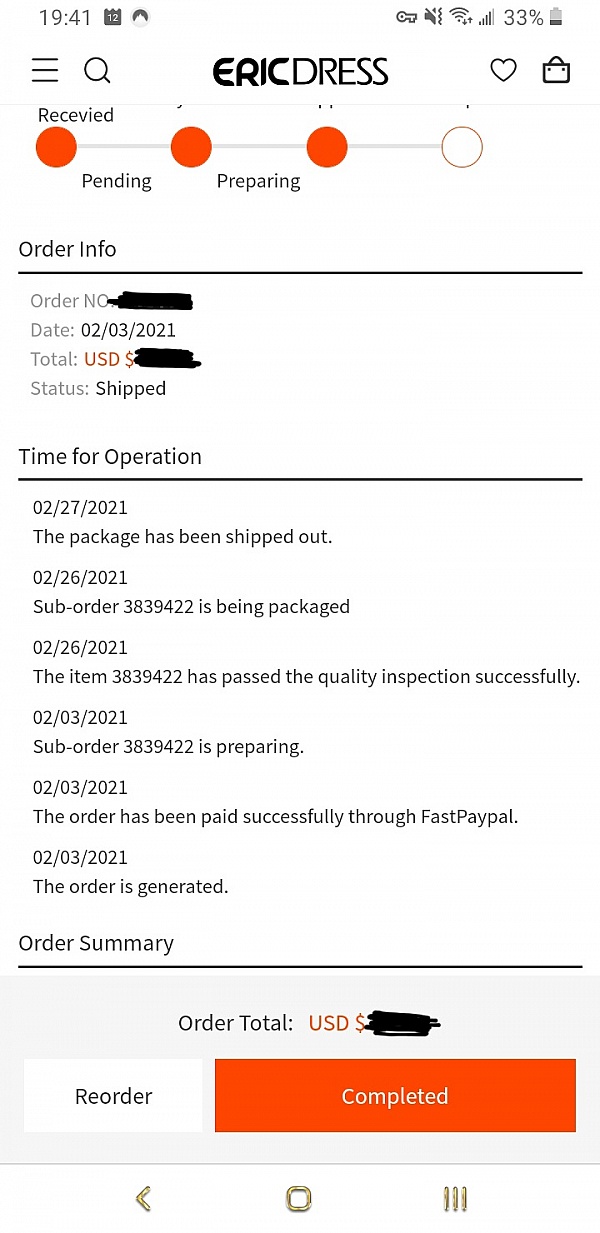The width and height of the screenshot is (600, 1233).
Task: Select the Received progress step circle
Action: tap(56, 148)
